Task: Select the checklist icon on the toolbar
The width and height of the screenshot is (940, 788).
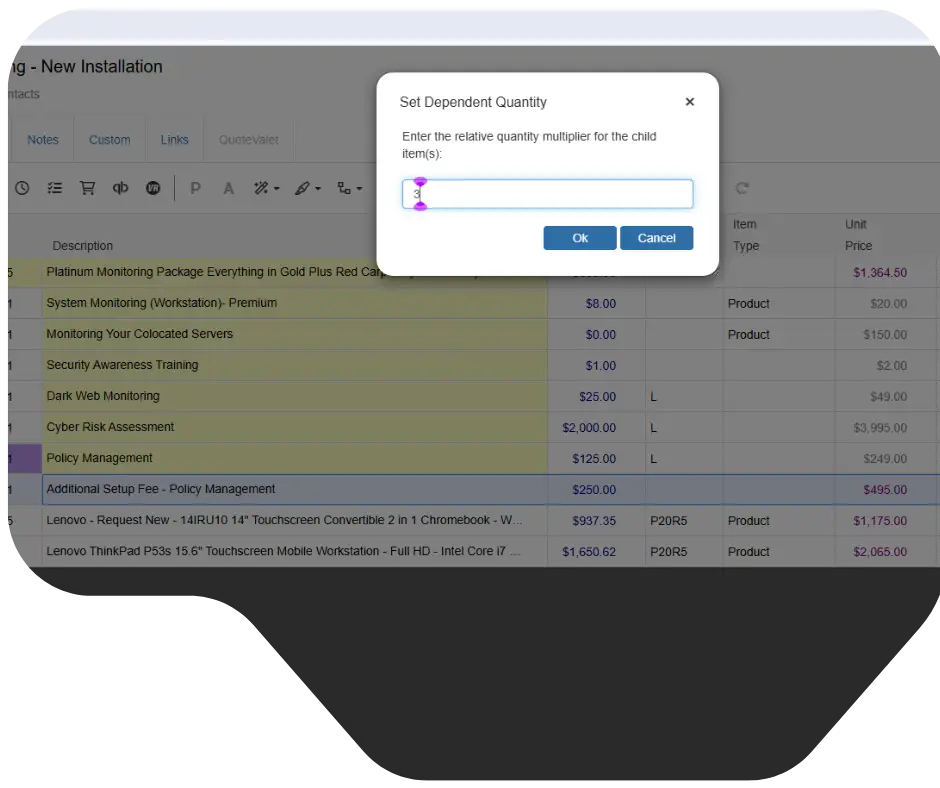Action: 55,188
